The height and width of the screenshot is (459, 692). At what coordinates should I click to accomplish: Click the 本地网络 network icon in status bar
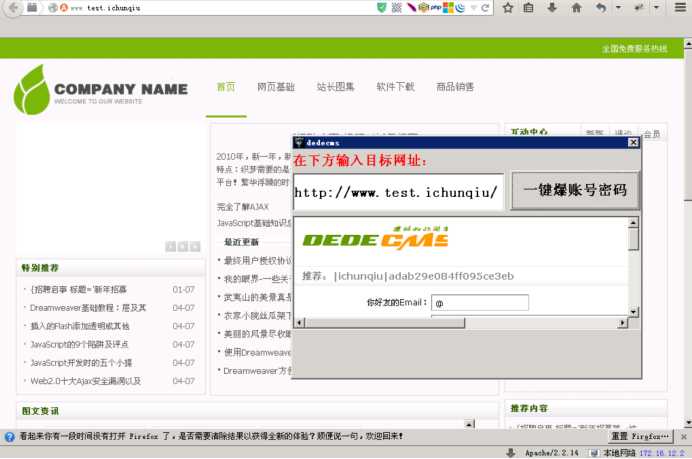point(594,452)
